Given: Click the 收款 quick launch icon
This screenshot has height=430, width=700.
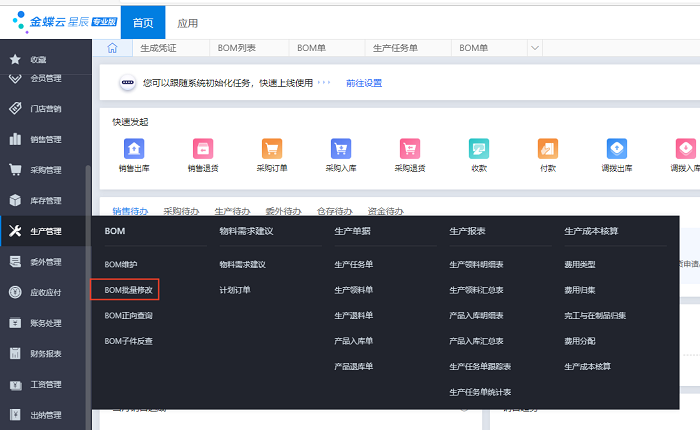Looking at the screenshot, I should coord(478,149).
